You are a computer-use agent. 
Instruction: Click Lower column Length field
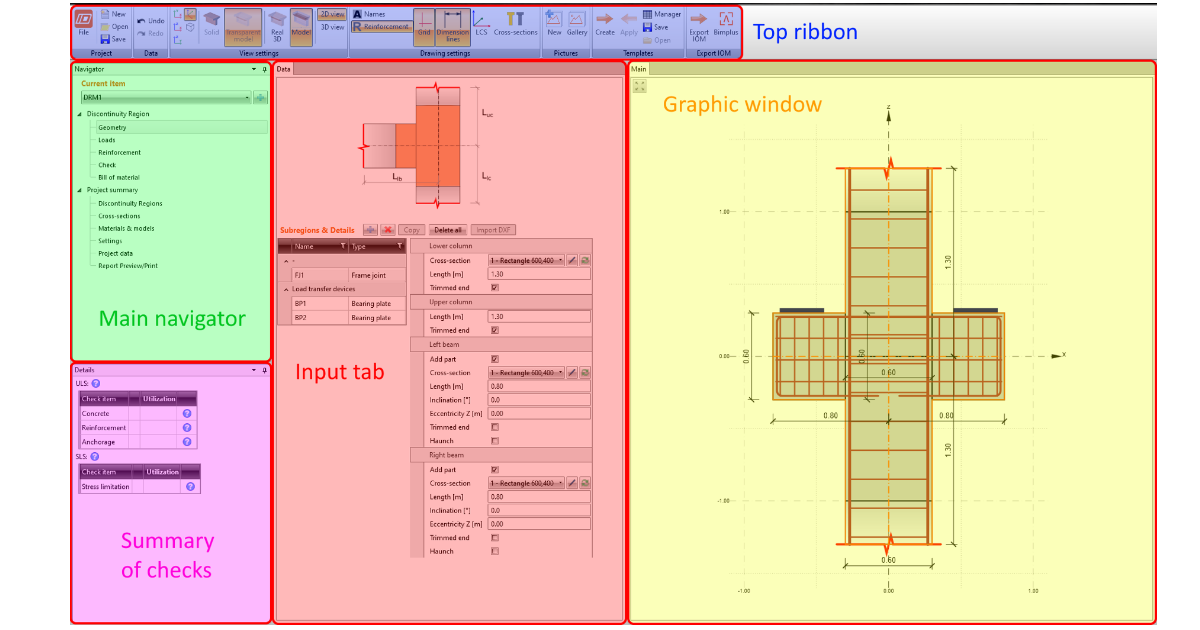pos(539,274)
